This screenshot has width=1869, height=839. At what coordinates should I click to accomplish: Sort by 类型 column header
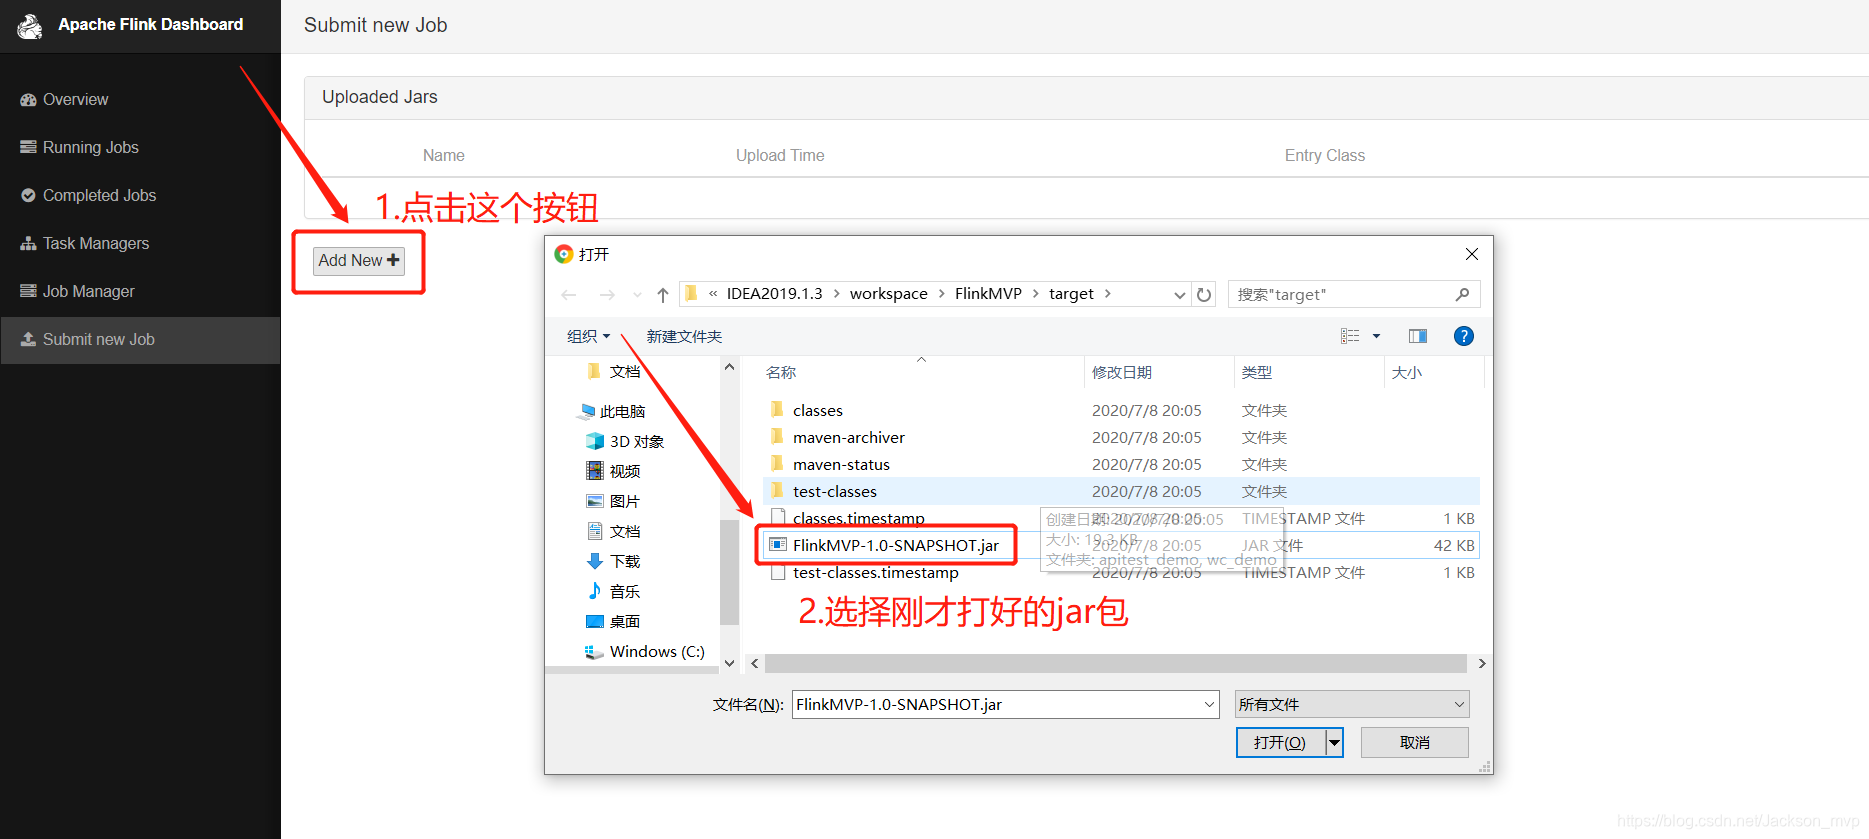tap(1257, 372)
